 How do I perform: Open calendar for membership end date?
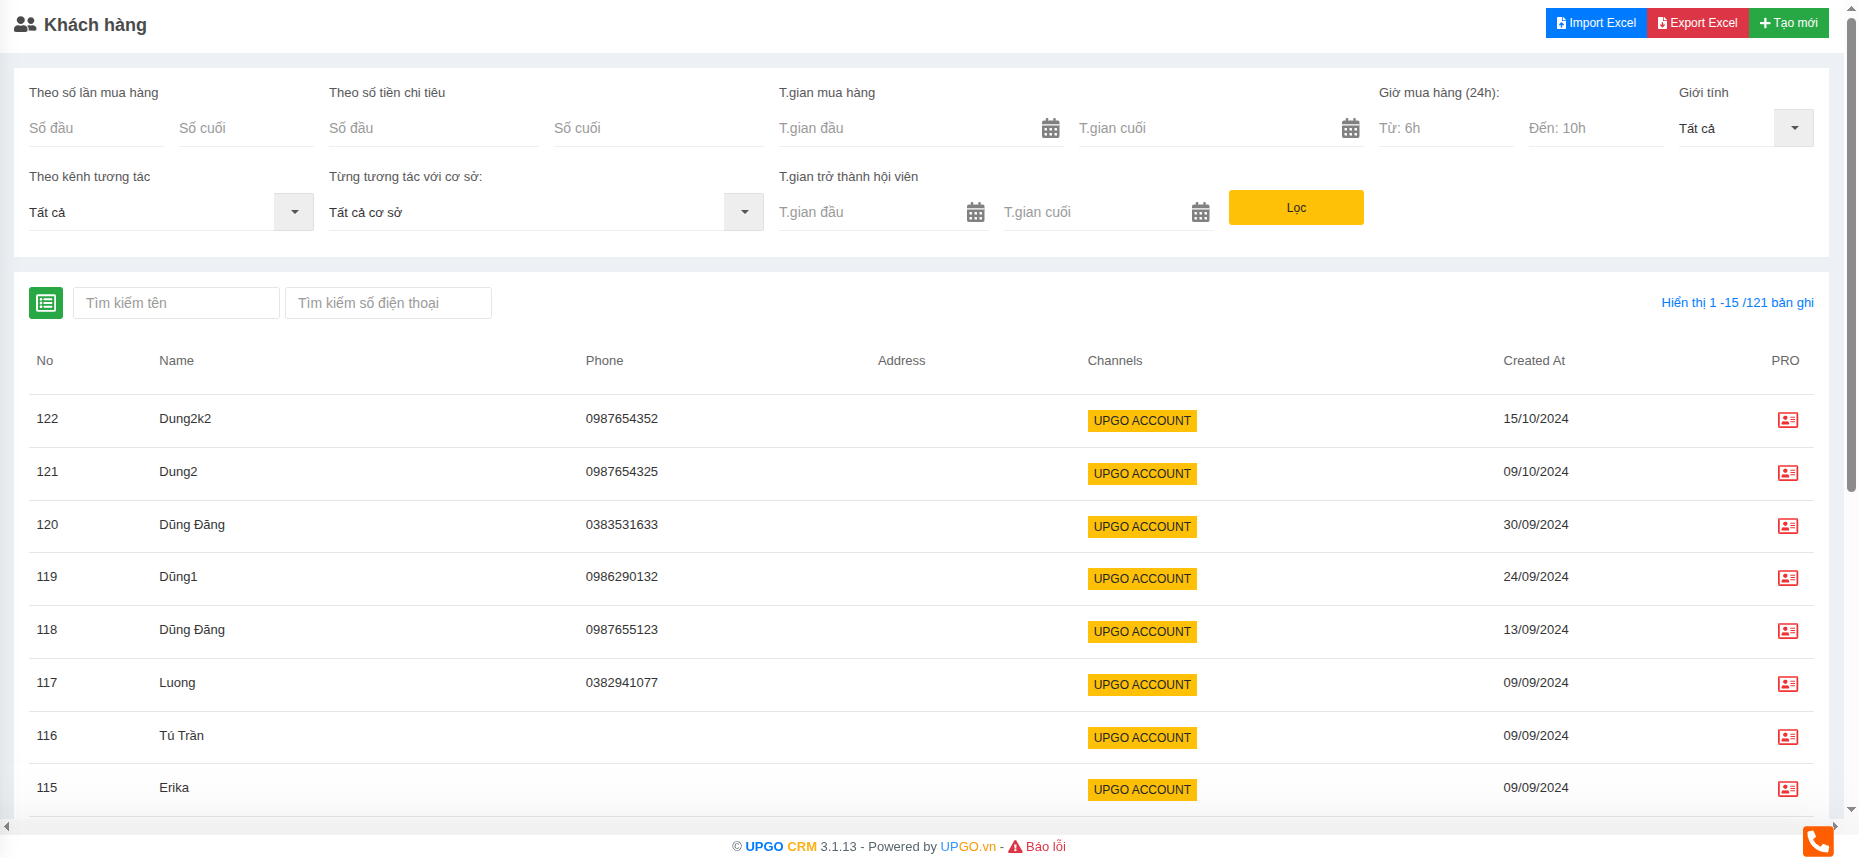tap(1200, 212)
